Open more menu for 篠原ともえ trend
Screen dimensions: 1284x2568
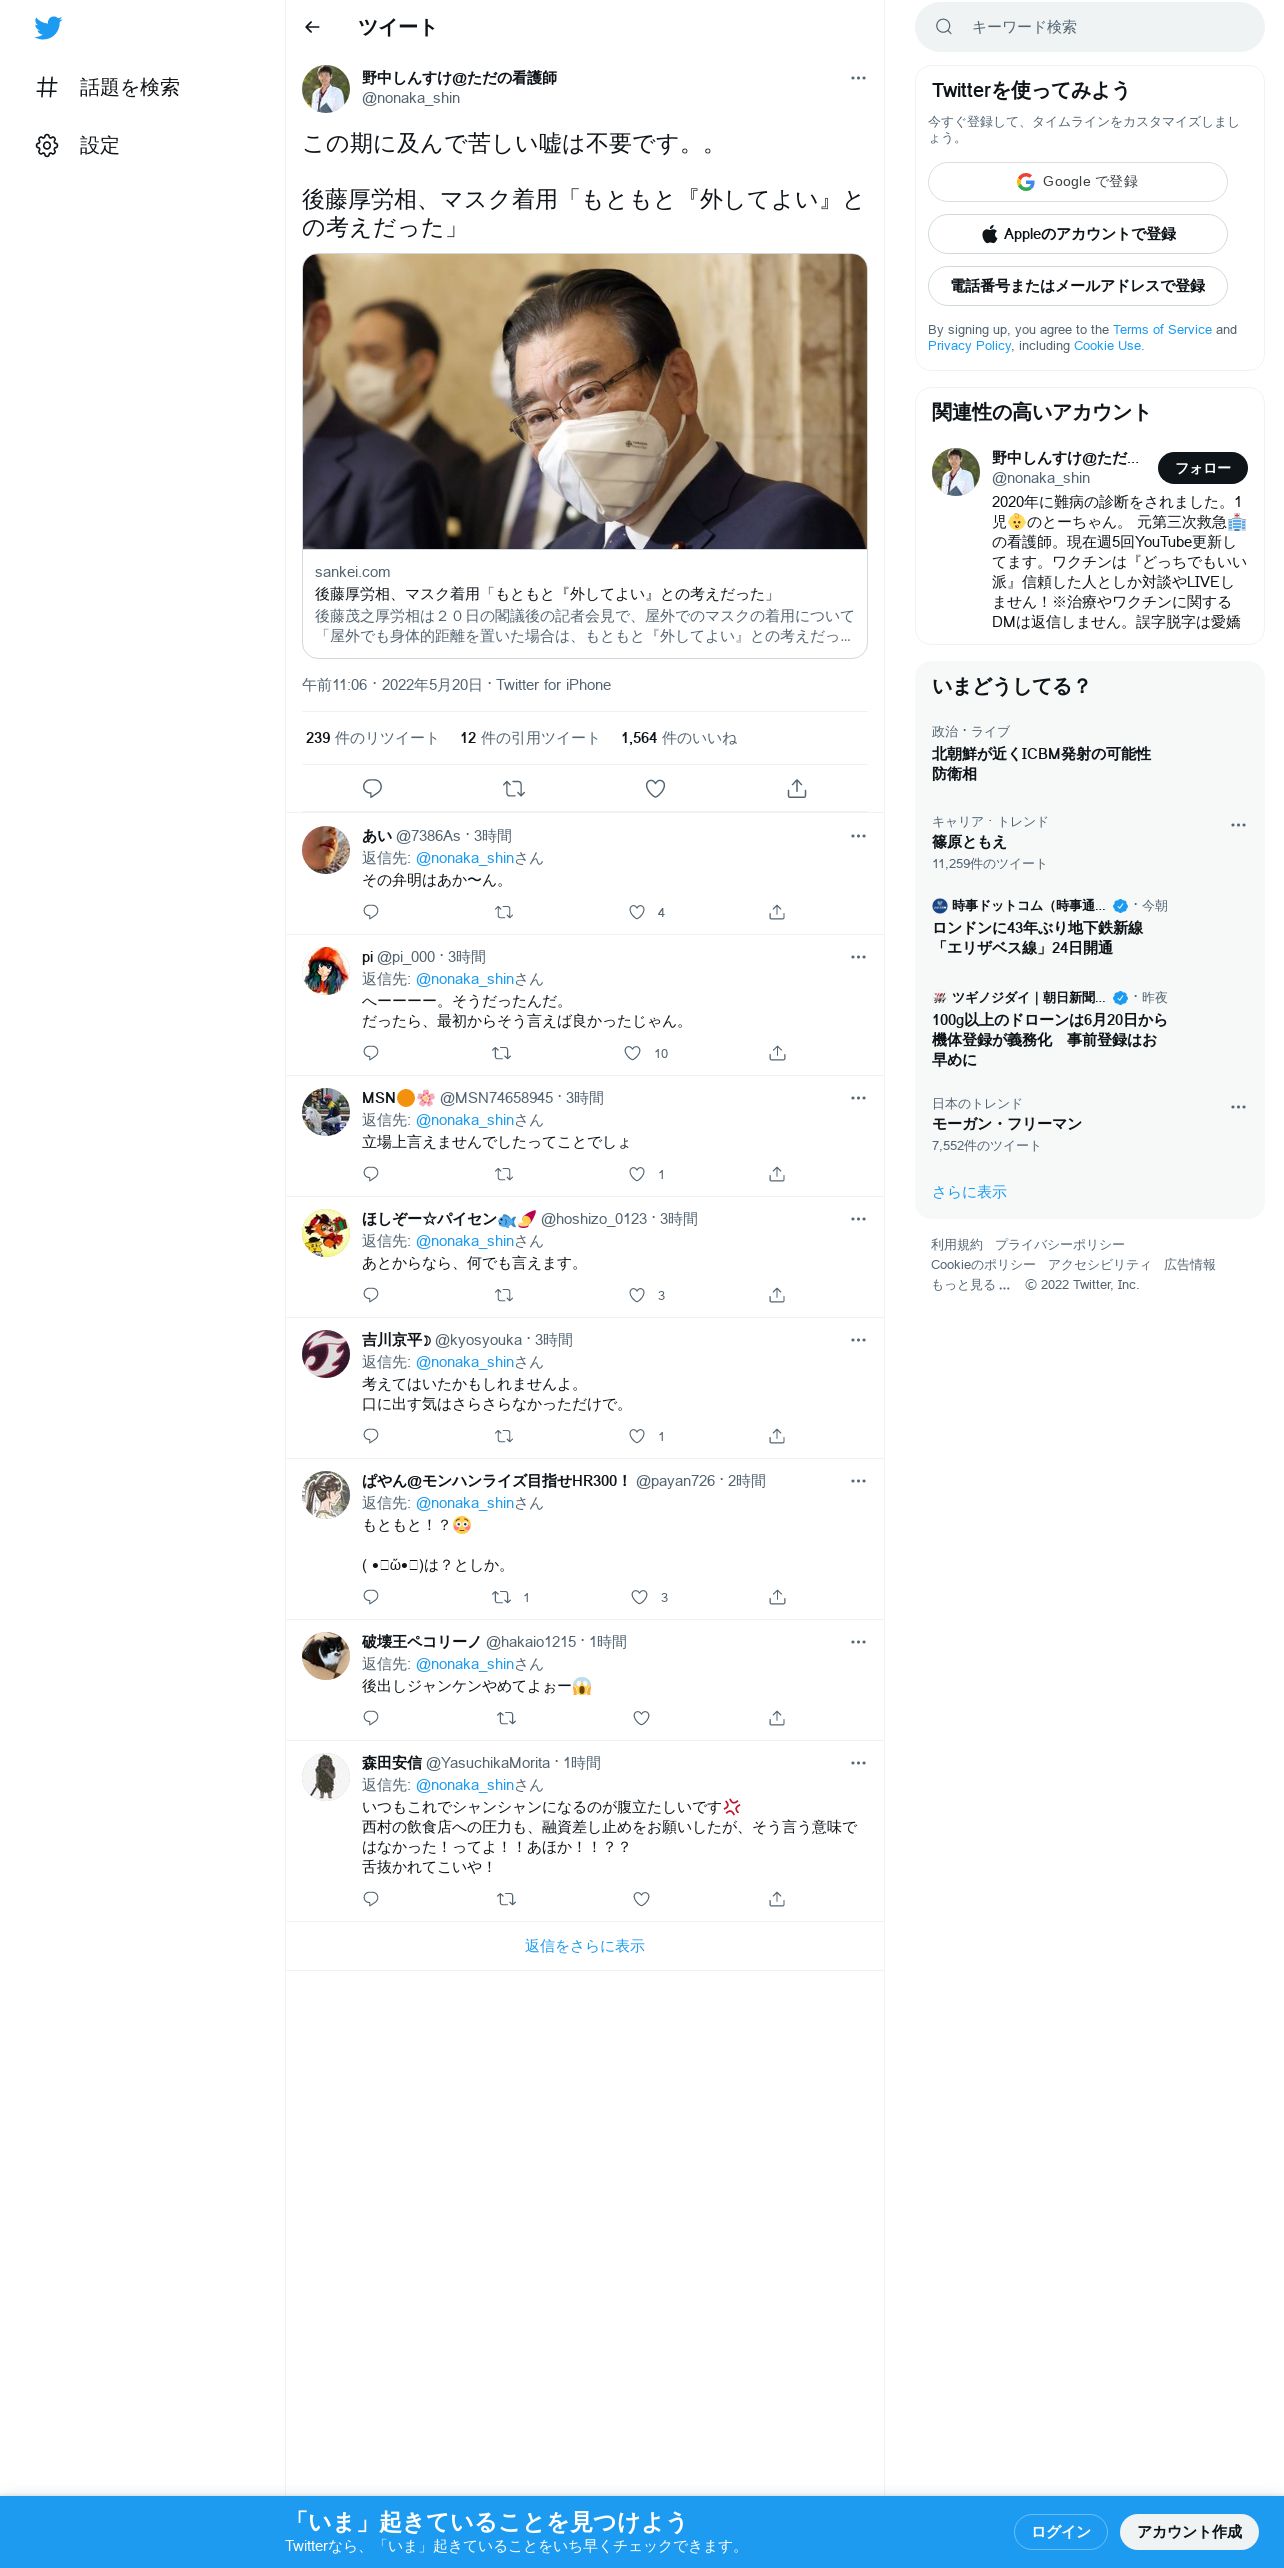coord(1238,825)
